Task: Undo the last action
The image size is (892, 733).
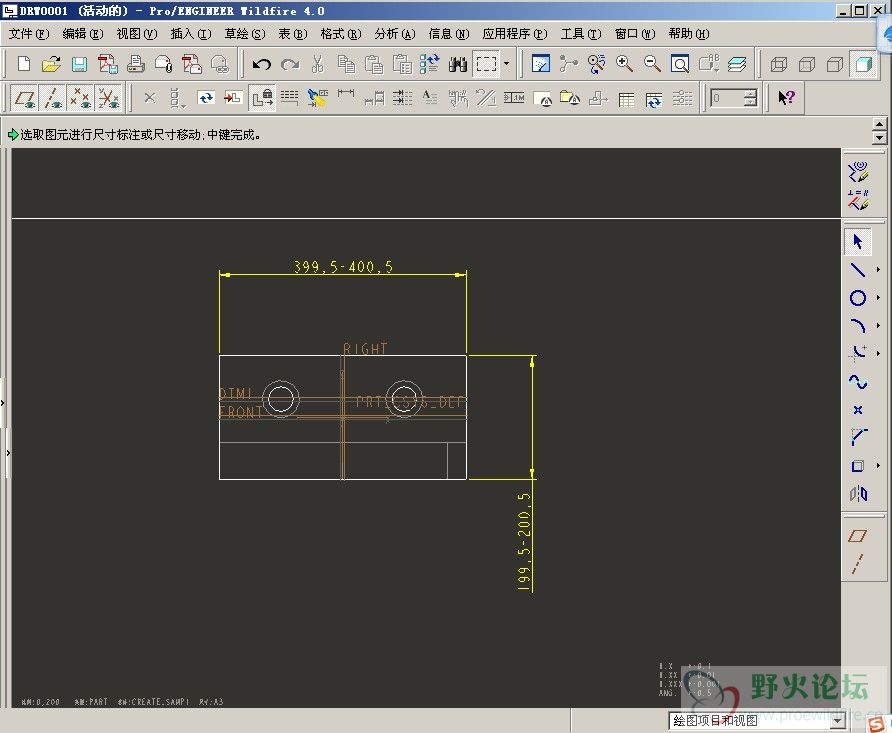Action: pos(262,64)
